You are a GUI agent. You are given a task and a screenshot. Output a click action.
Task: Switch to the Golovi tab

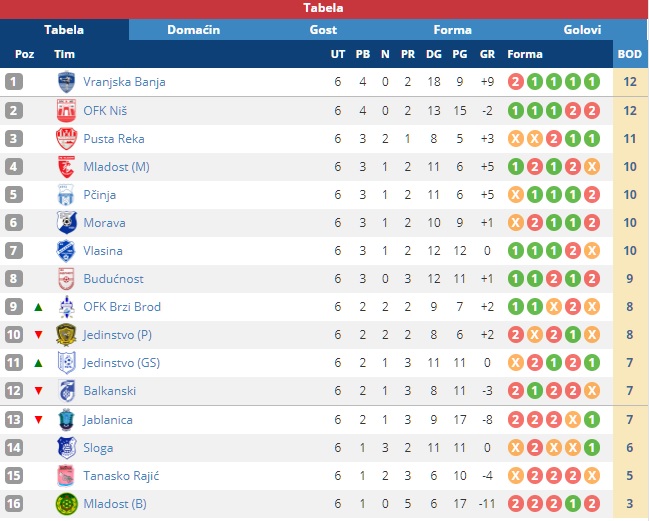(582, 30)
